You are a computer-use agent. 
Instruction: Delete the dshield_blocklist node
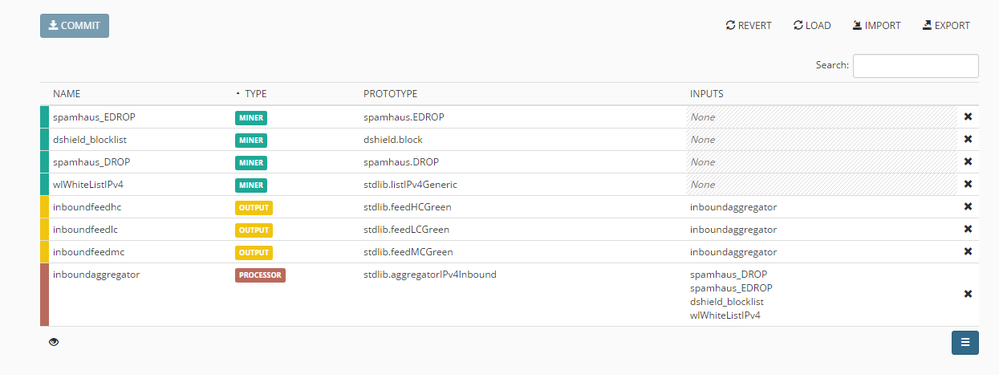point(968,139)
